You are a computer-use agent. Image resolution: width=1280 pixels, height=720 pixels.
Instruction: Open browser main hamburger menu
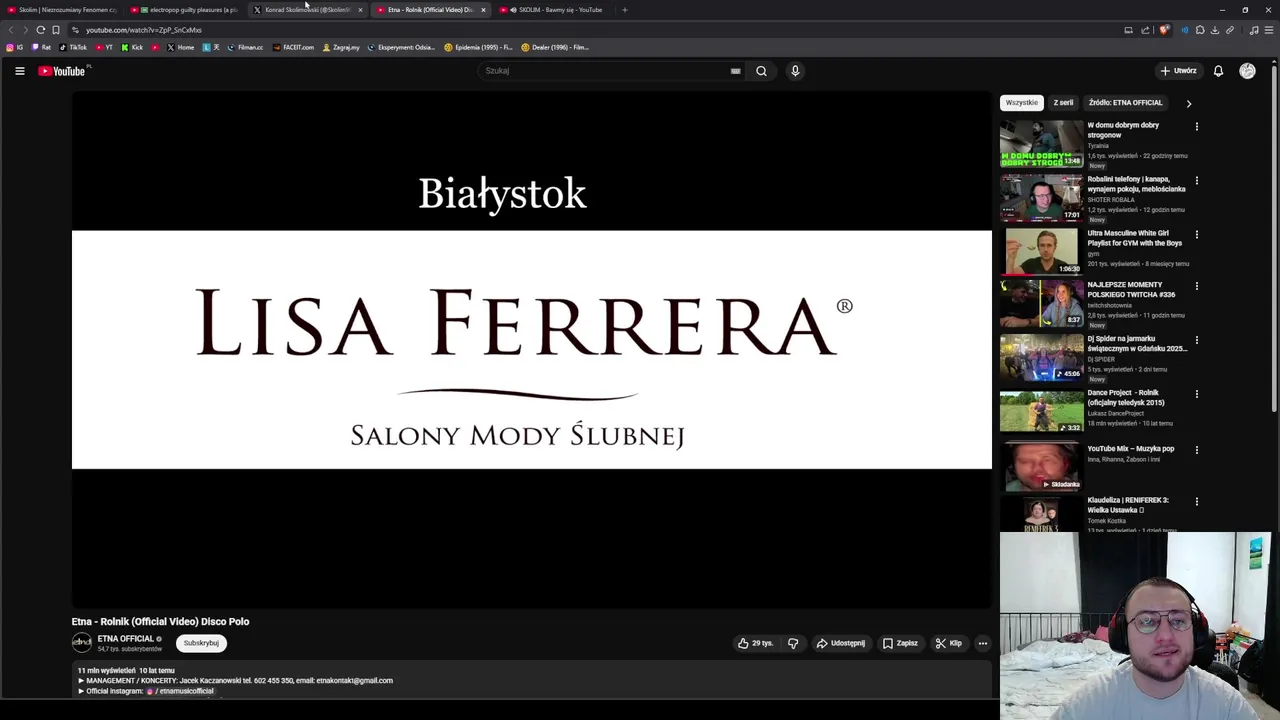(1269, 30)
